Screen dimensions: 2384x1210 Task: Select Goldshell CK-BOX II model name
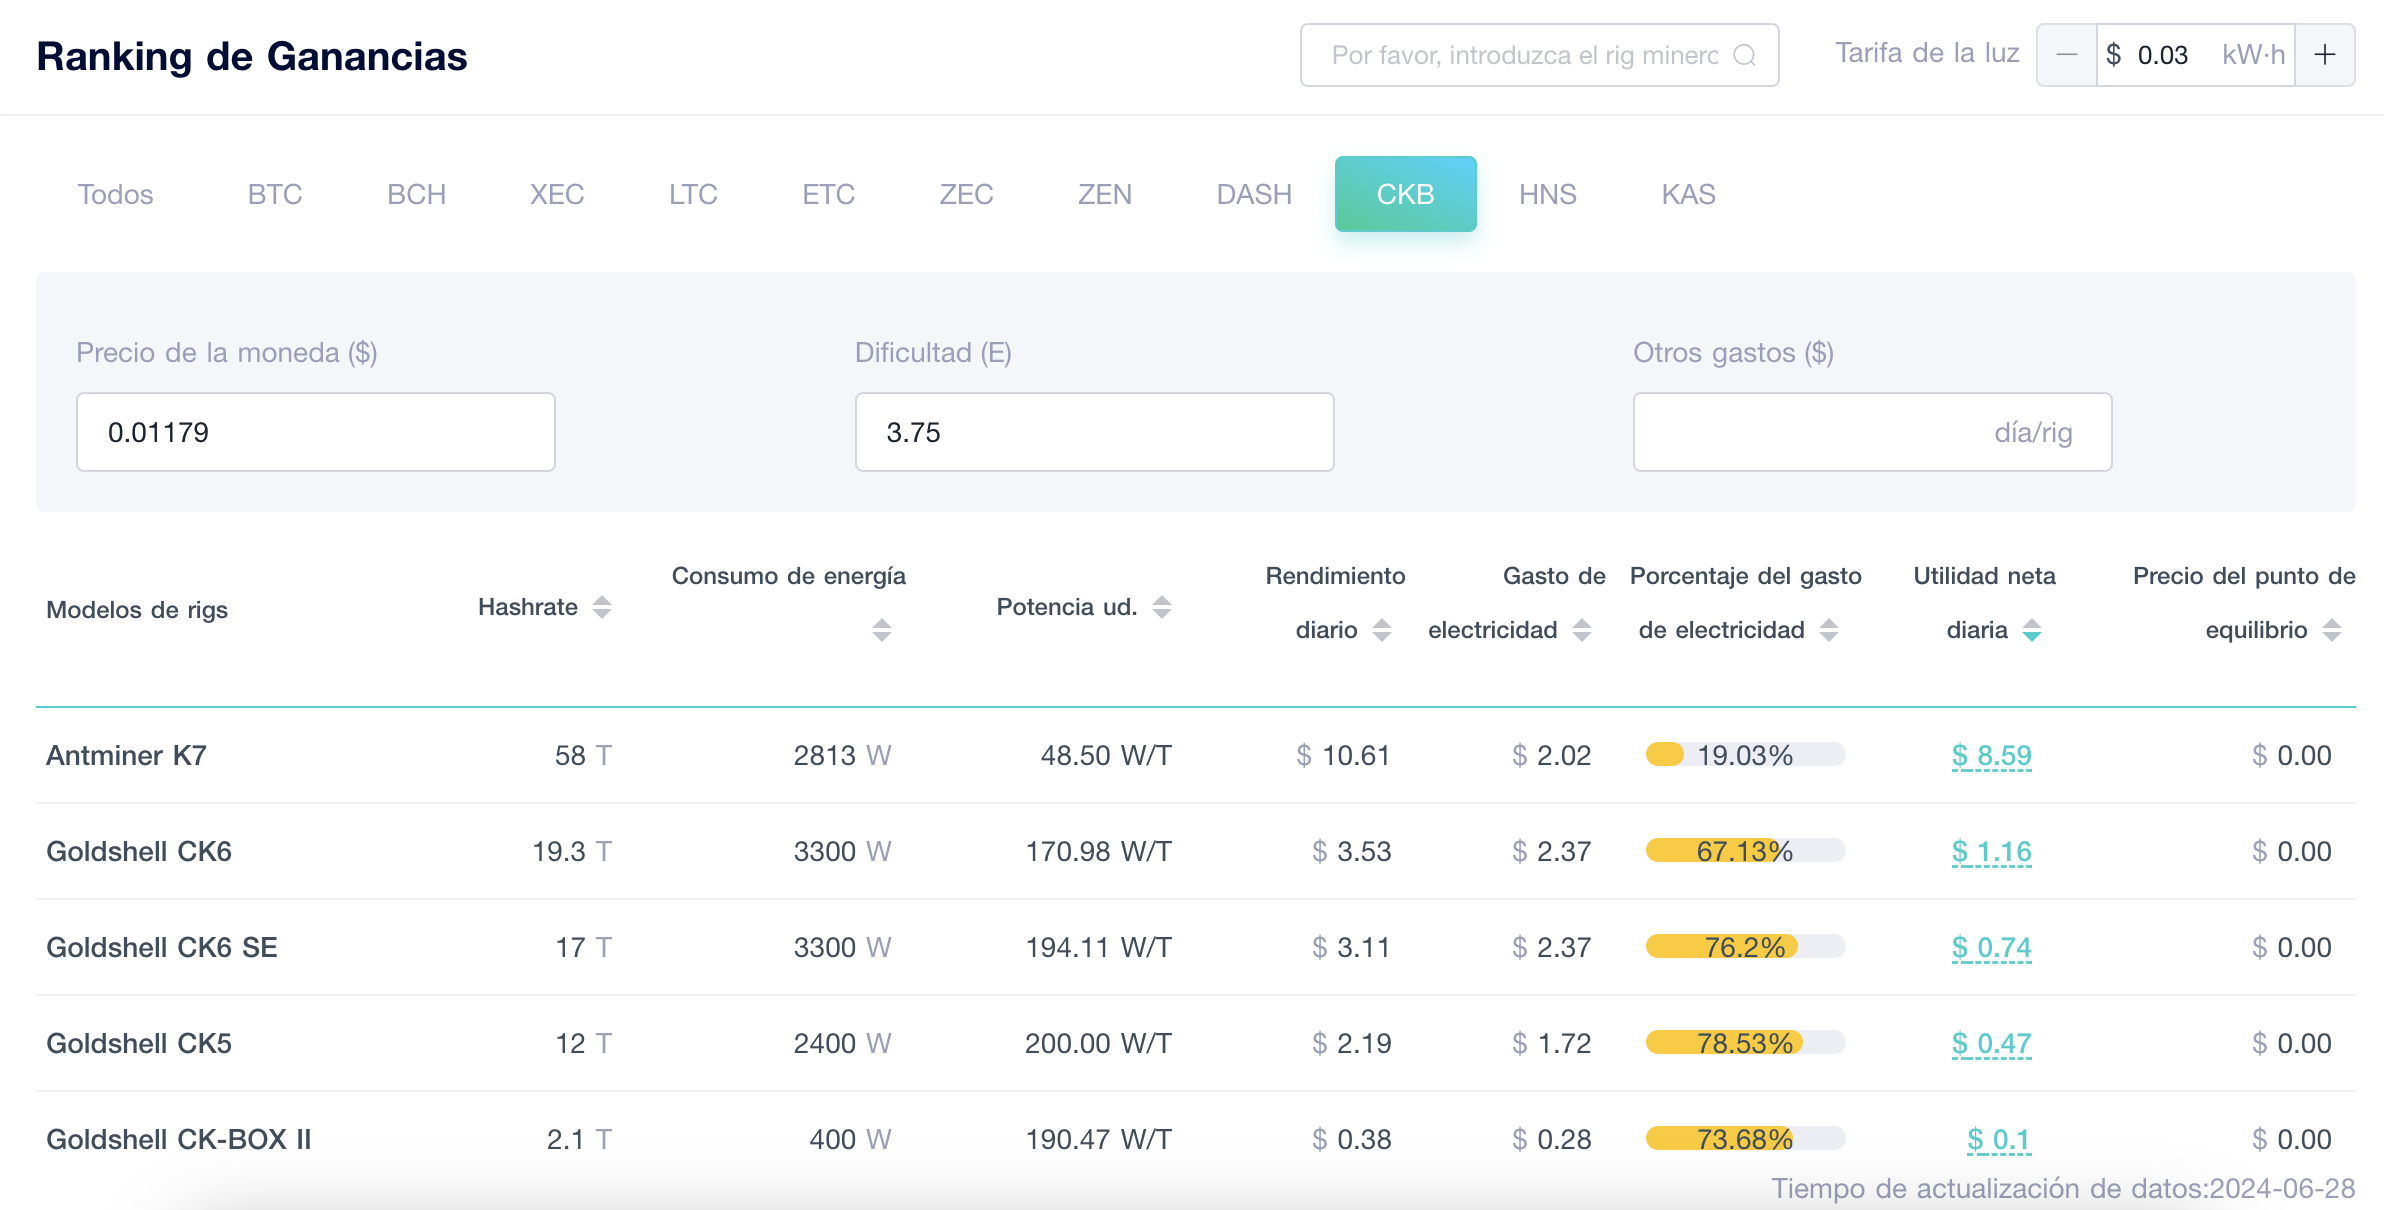(x=179, y=1139)
